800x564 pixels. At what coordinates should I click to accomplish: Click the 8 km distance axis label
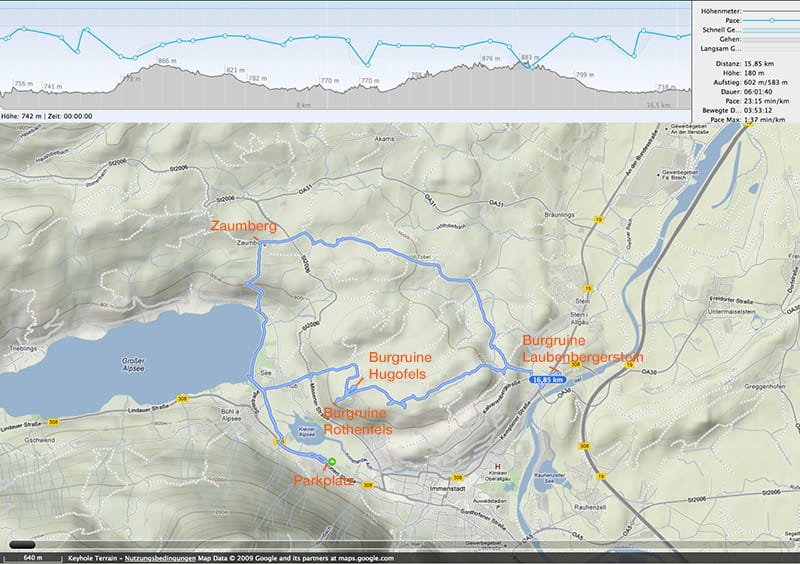(x=304, y=105)
